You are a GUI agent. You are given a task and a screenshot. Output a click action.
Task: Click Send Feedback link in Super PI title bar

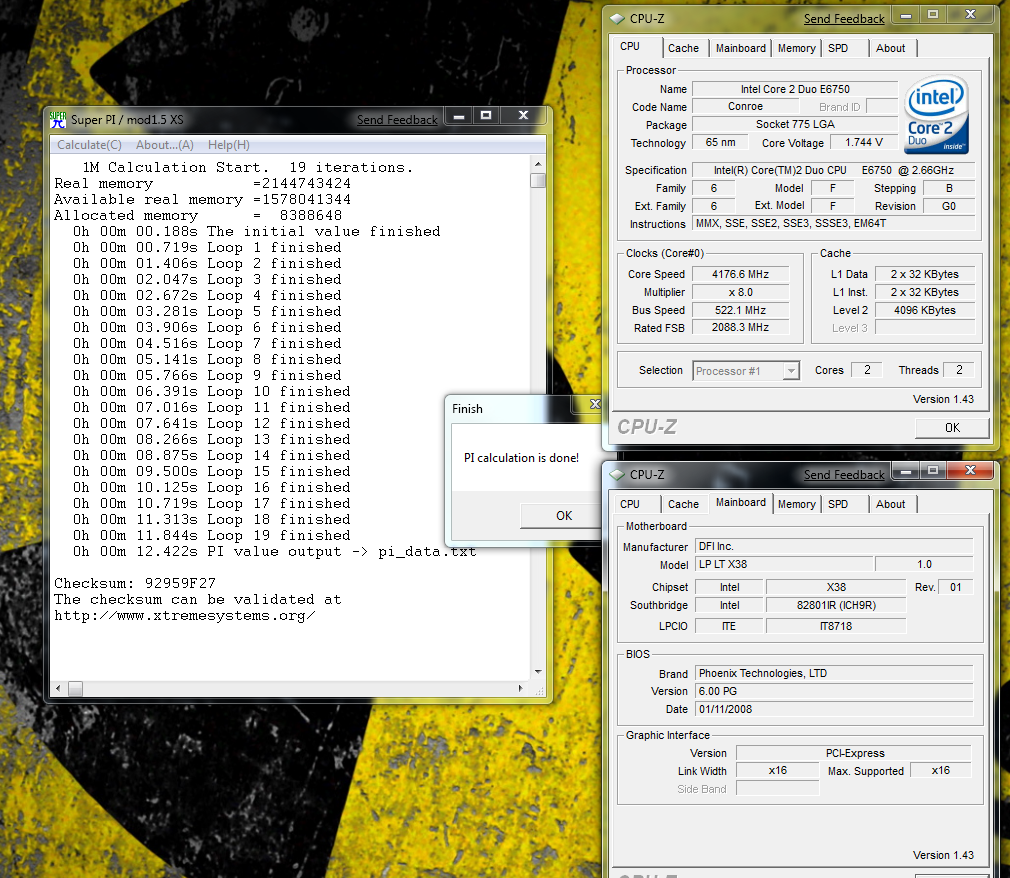(397, 120)
